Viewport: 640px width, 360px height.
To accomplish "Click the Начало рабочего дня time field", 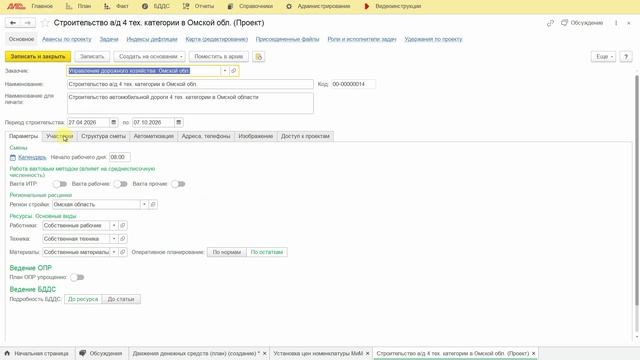I will [x=120, y=157].
